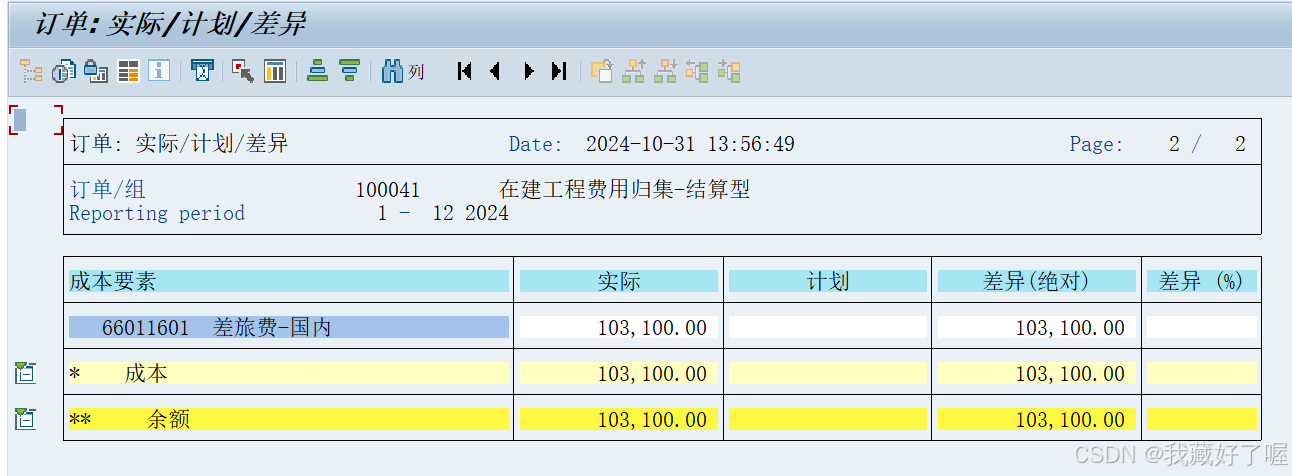Click the hierarchy up-arrow toolbar icon
The height and width of the screenshot is (476, 1292).
pyautogui.click(x=633, y=71)
